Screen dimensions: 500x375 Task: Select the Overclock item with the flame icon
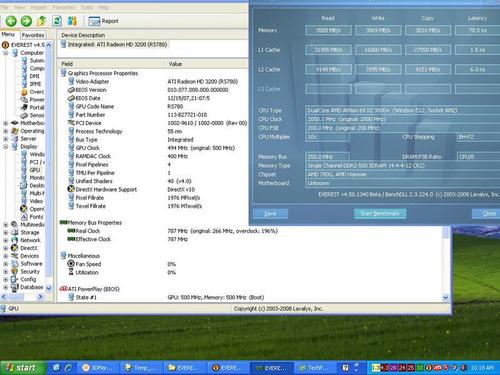[24, 92]
